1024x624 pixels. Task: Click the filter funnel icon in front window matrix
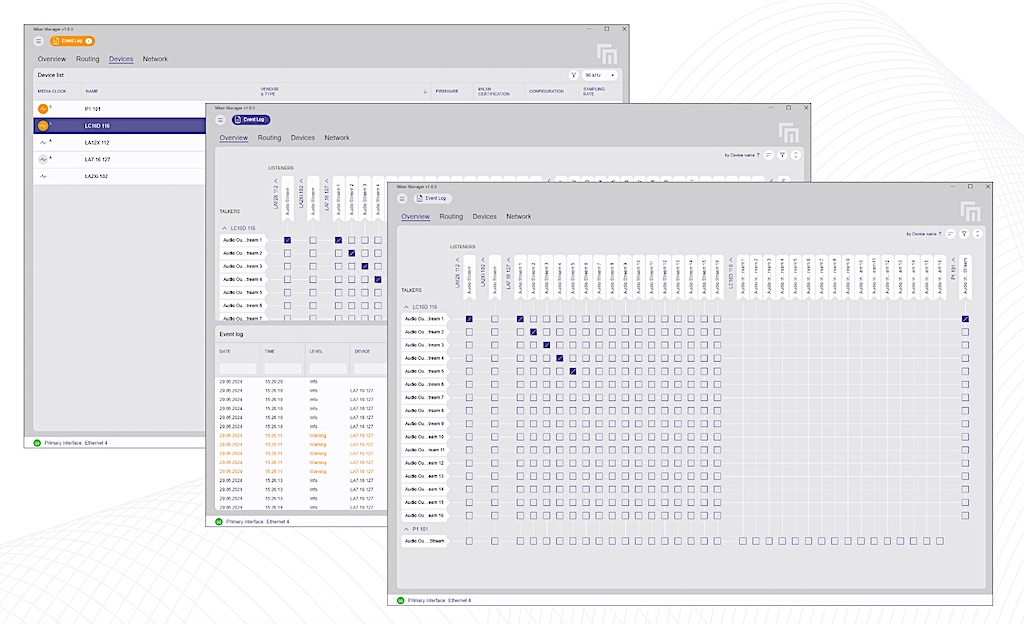[964, 234]
